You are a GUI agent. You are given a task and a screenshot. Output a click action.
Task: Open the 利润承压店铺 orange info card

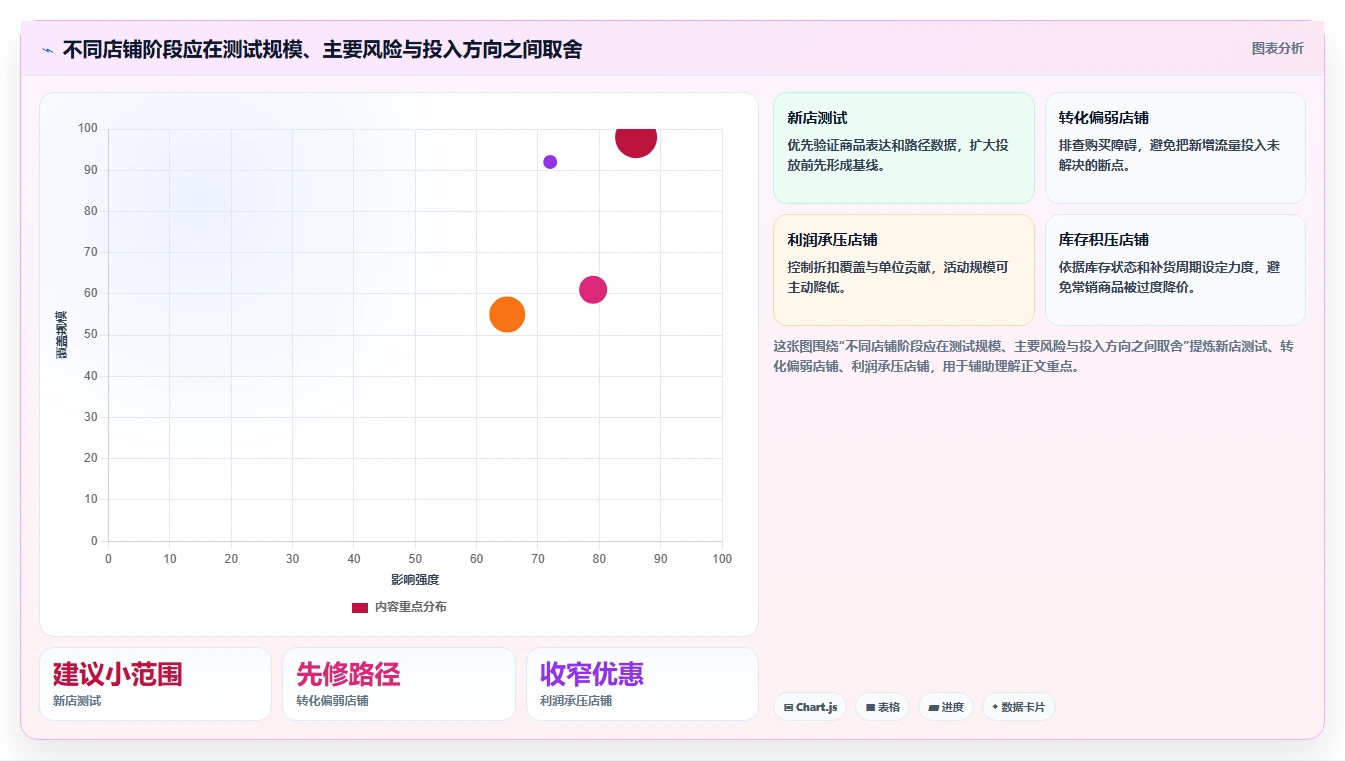tap(904, 270)
